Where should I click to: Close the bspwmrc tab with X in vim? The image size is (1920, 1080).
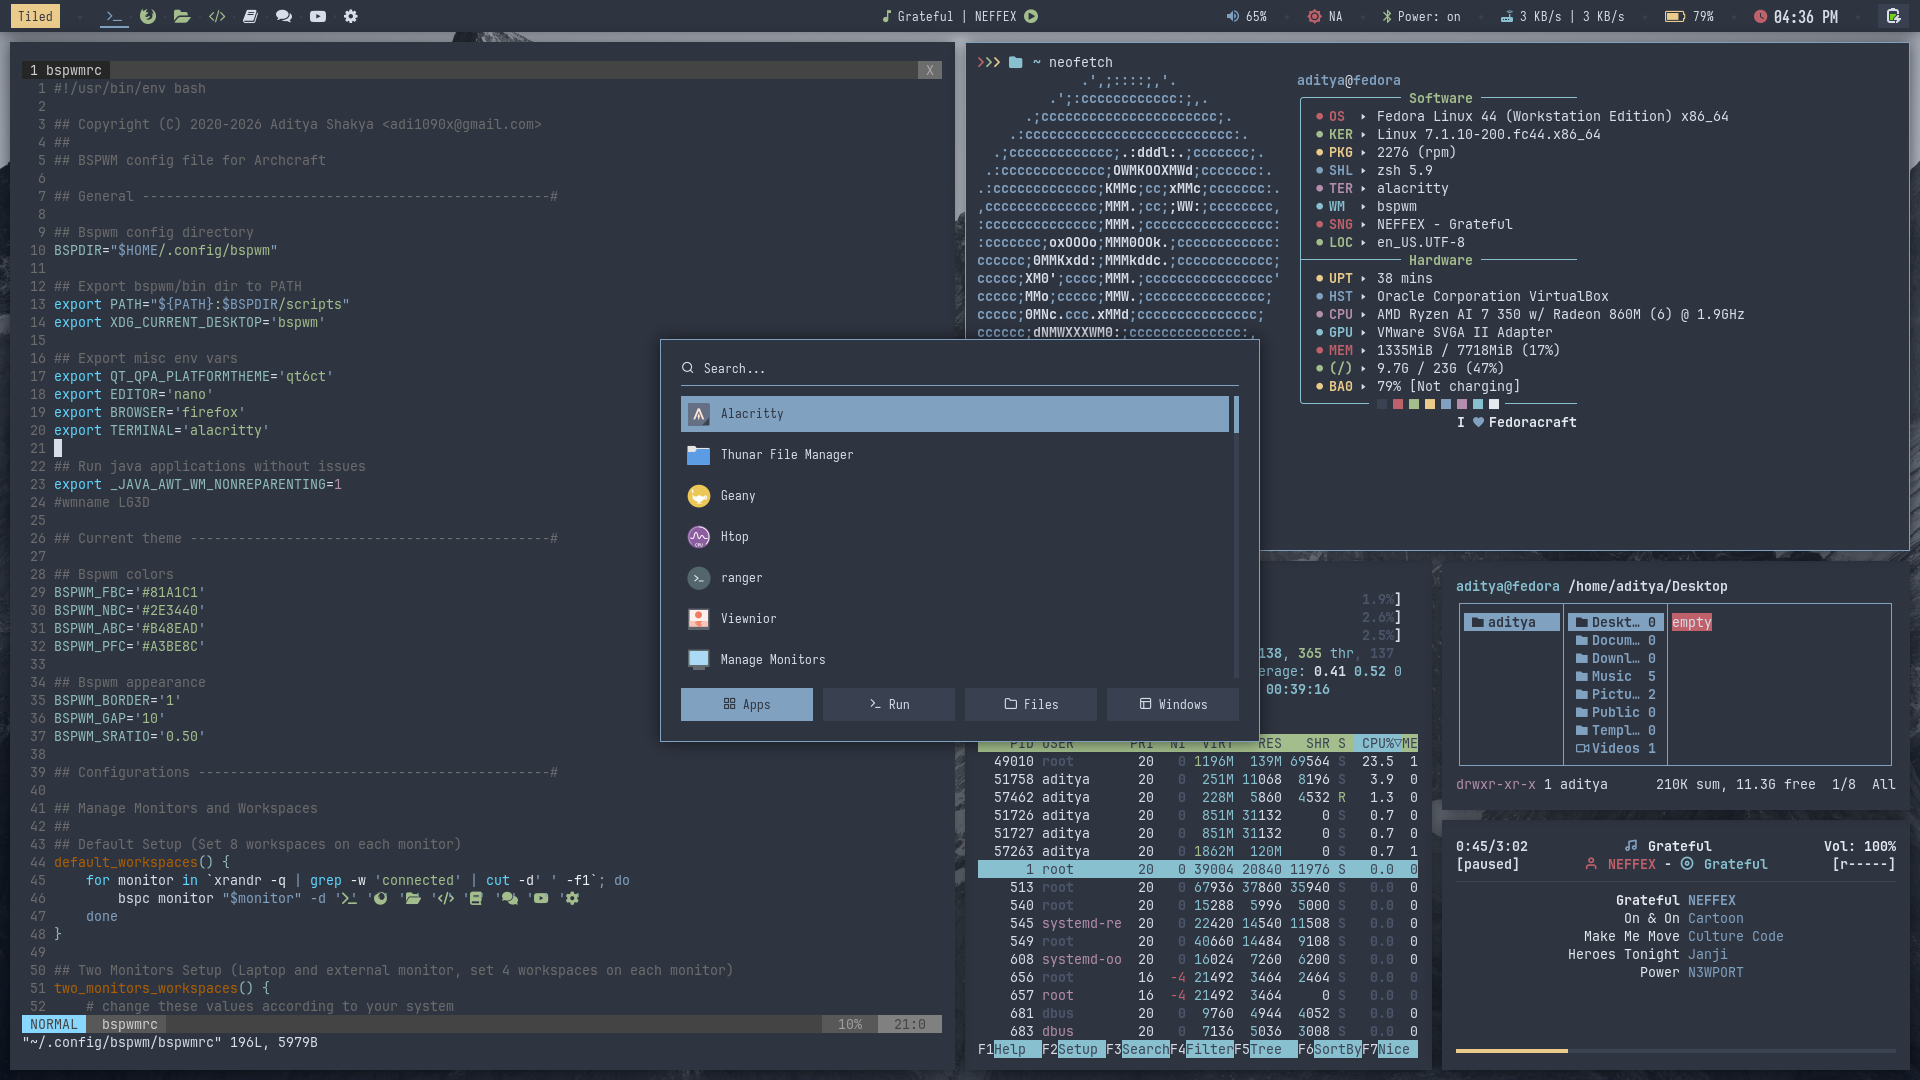click(x=930, y=70)
